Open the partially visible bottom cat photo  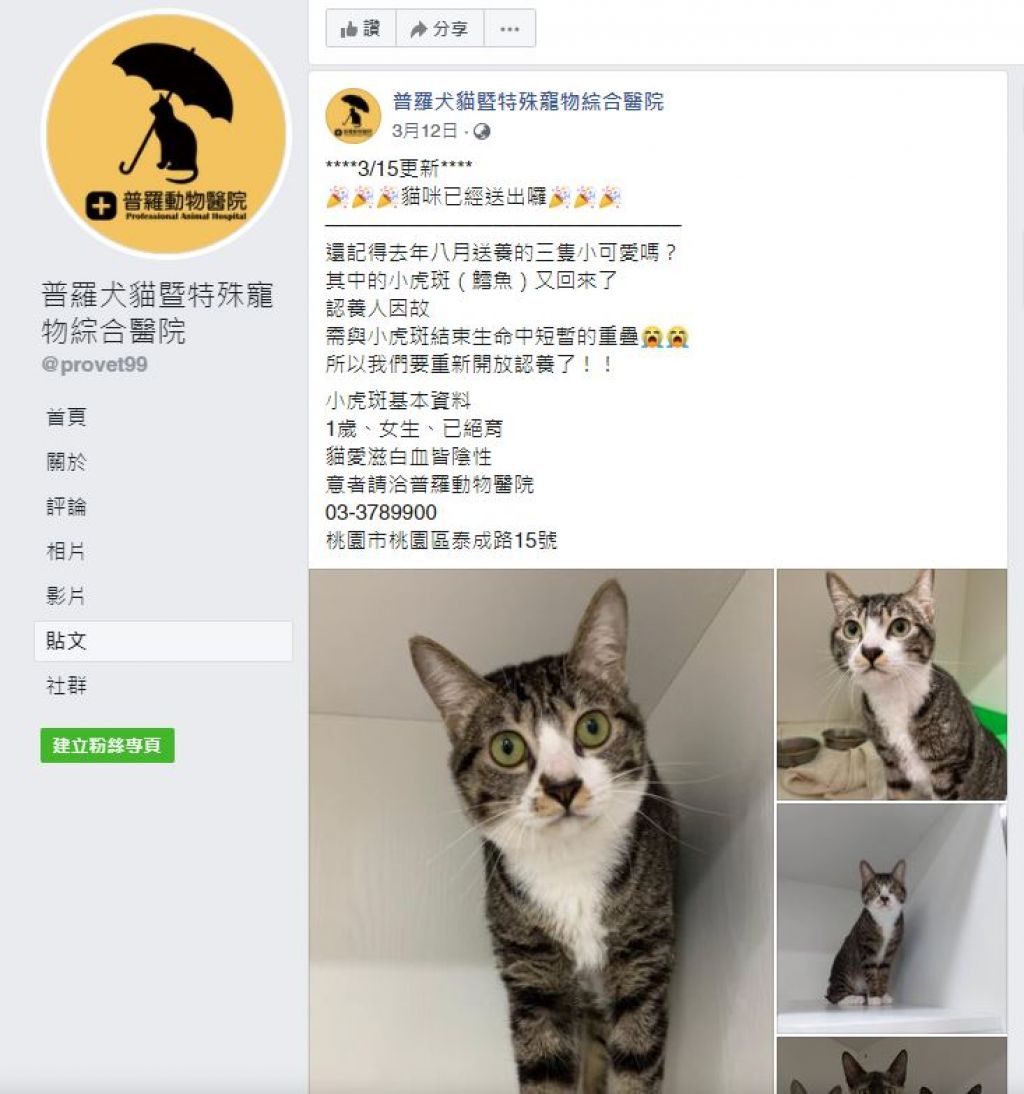pos(892,1065)
